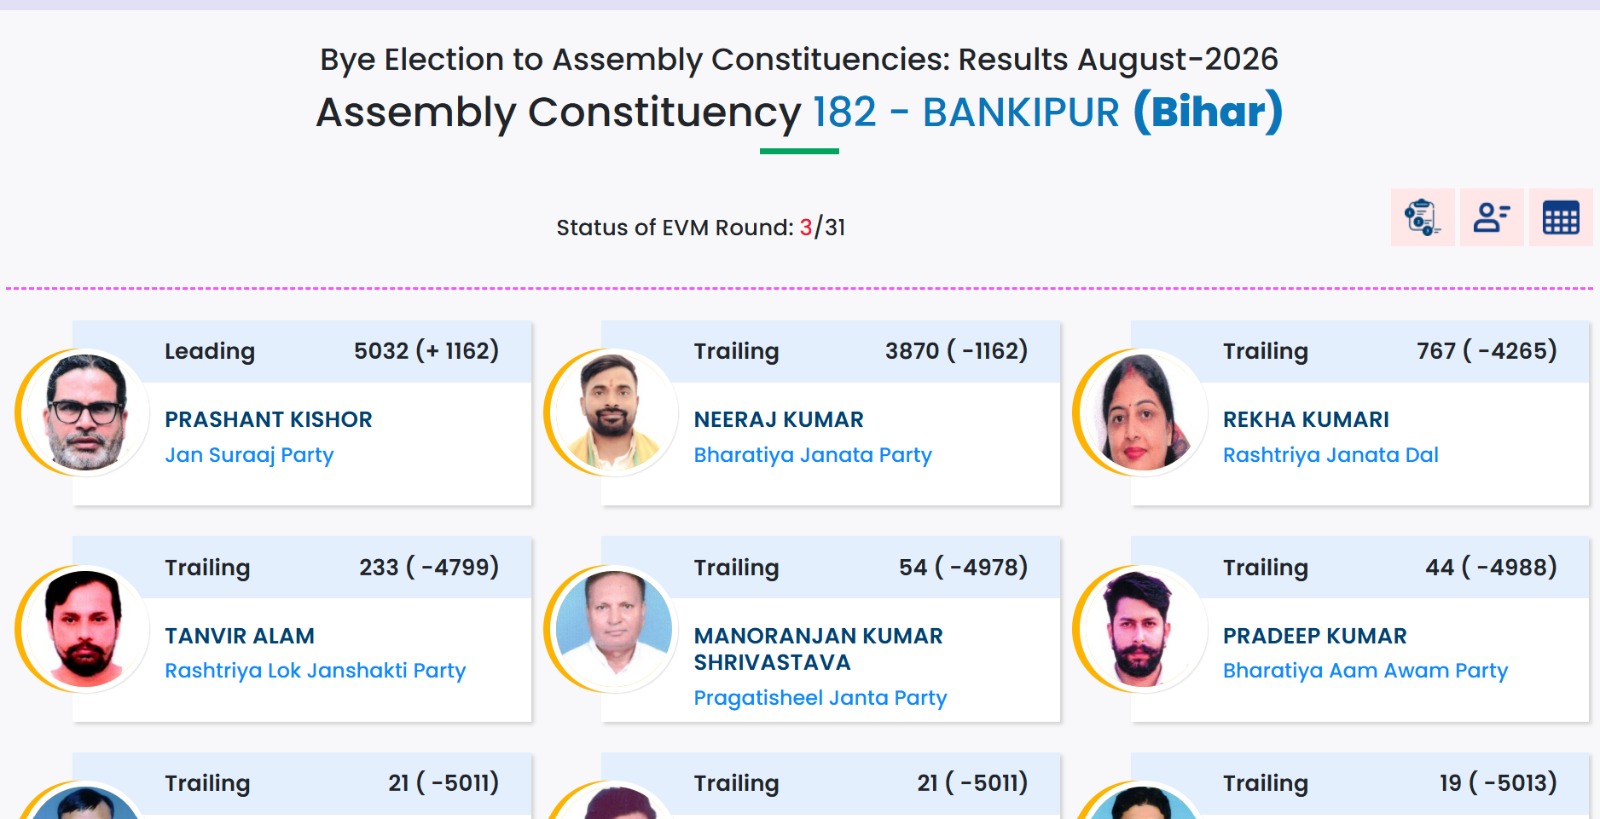Click Rekha Kumari's candidate photo
The image size is (1600, 819).
(x=1144, y=412)
